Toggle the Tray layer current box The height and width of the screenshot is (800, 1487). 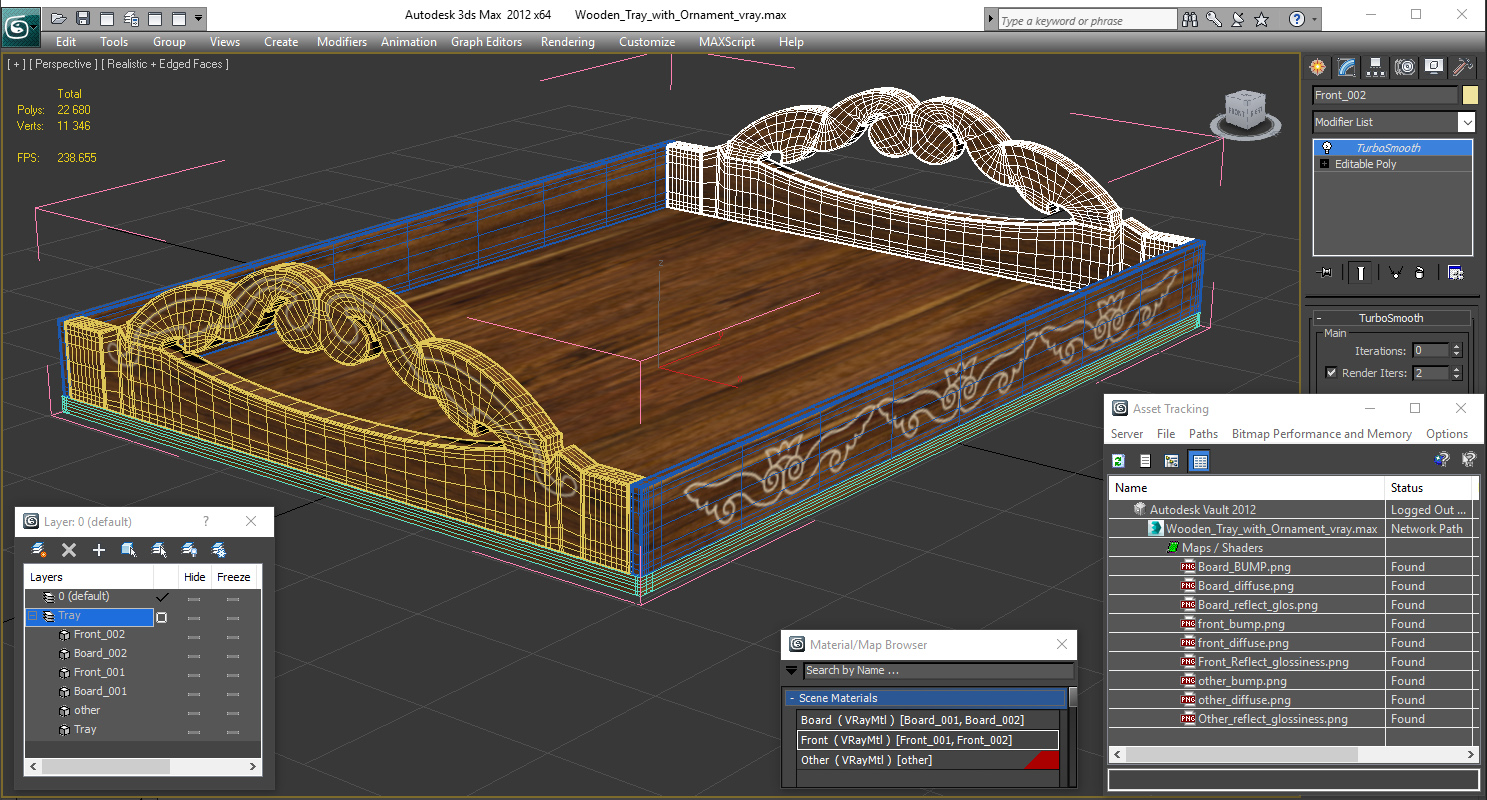162,617
